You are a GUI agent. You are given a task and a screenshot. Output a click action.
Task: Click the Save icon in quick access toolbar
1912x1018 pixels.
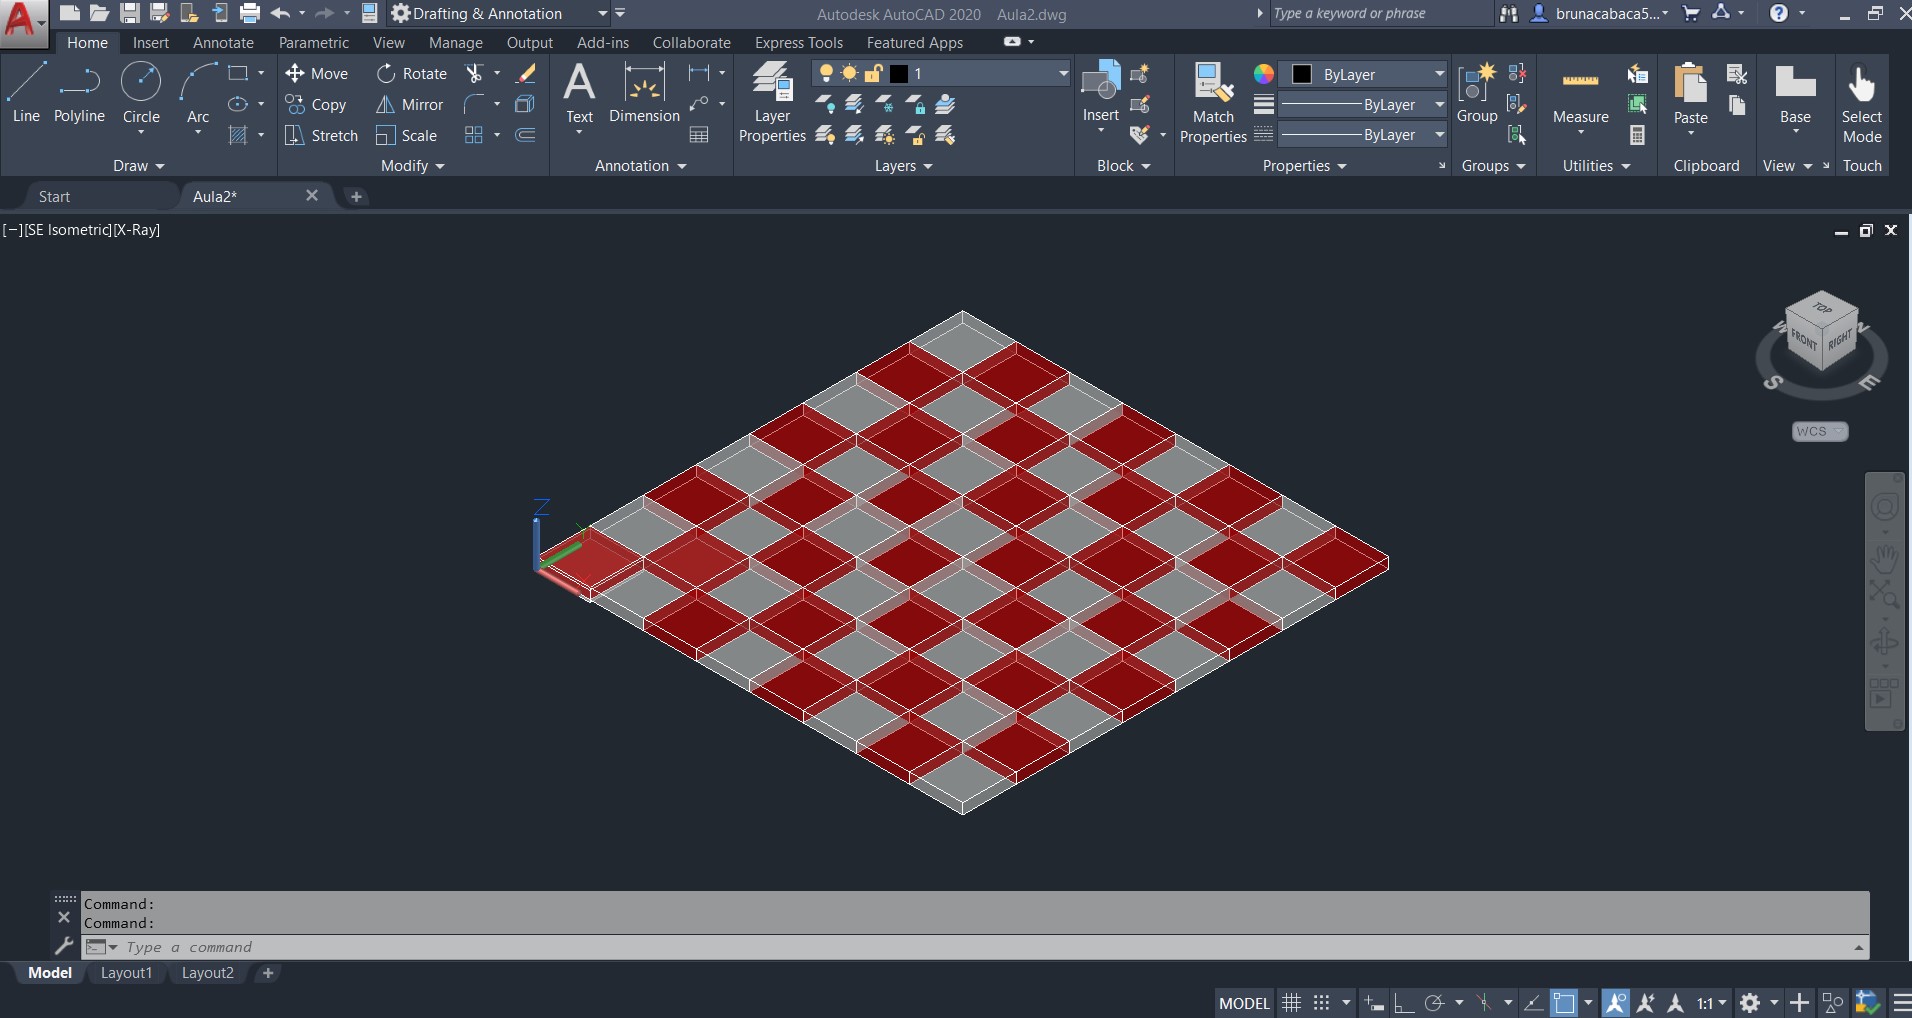(130, 13)
